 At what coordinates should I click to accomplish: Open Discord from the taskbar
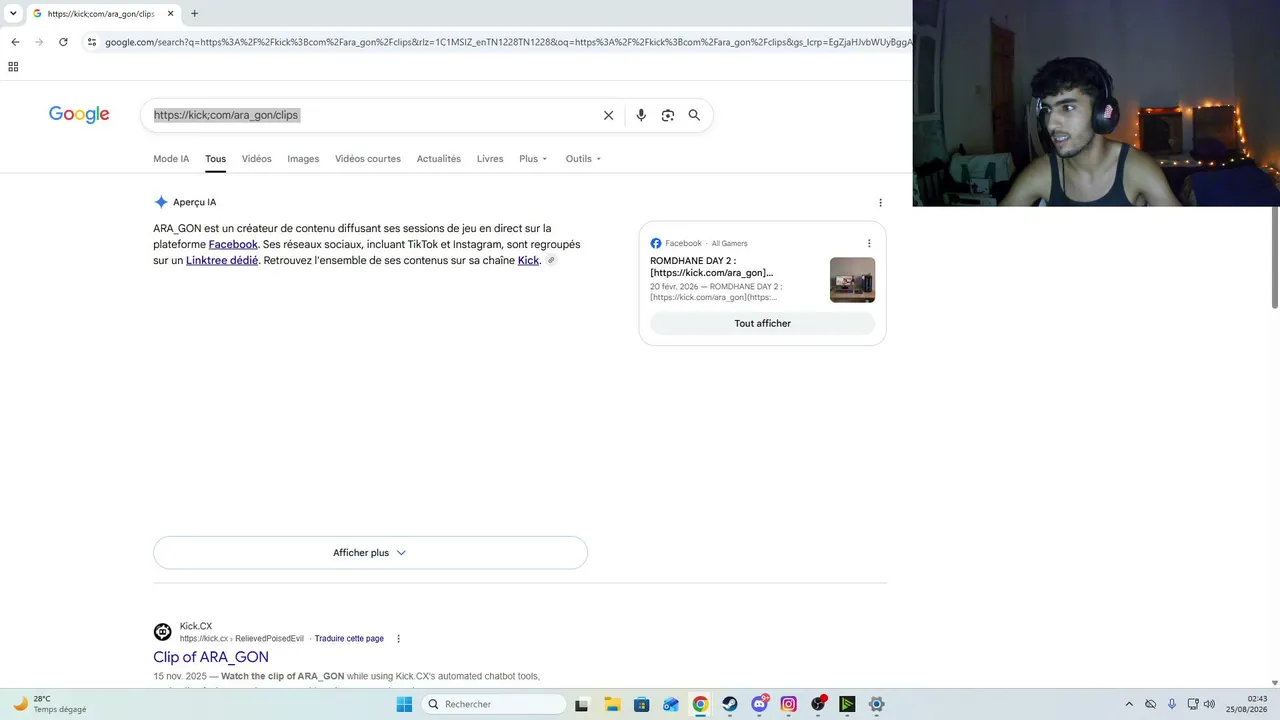click(x=760, y=704)
